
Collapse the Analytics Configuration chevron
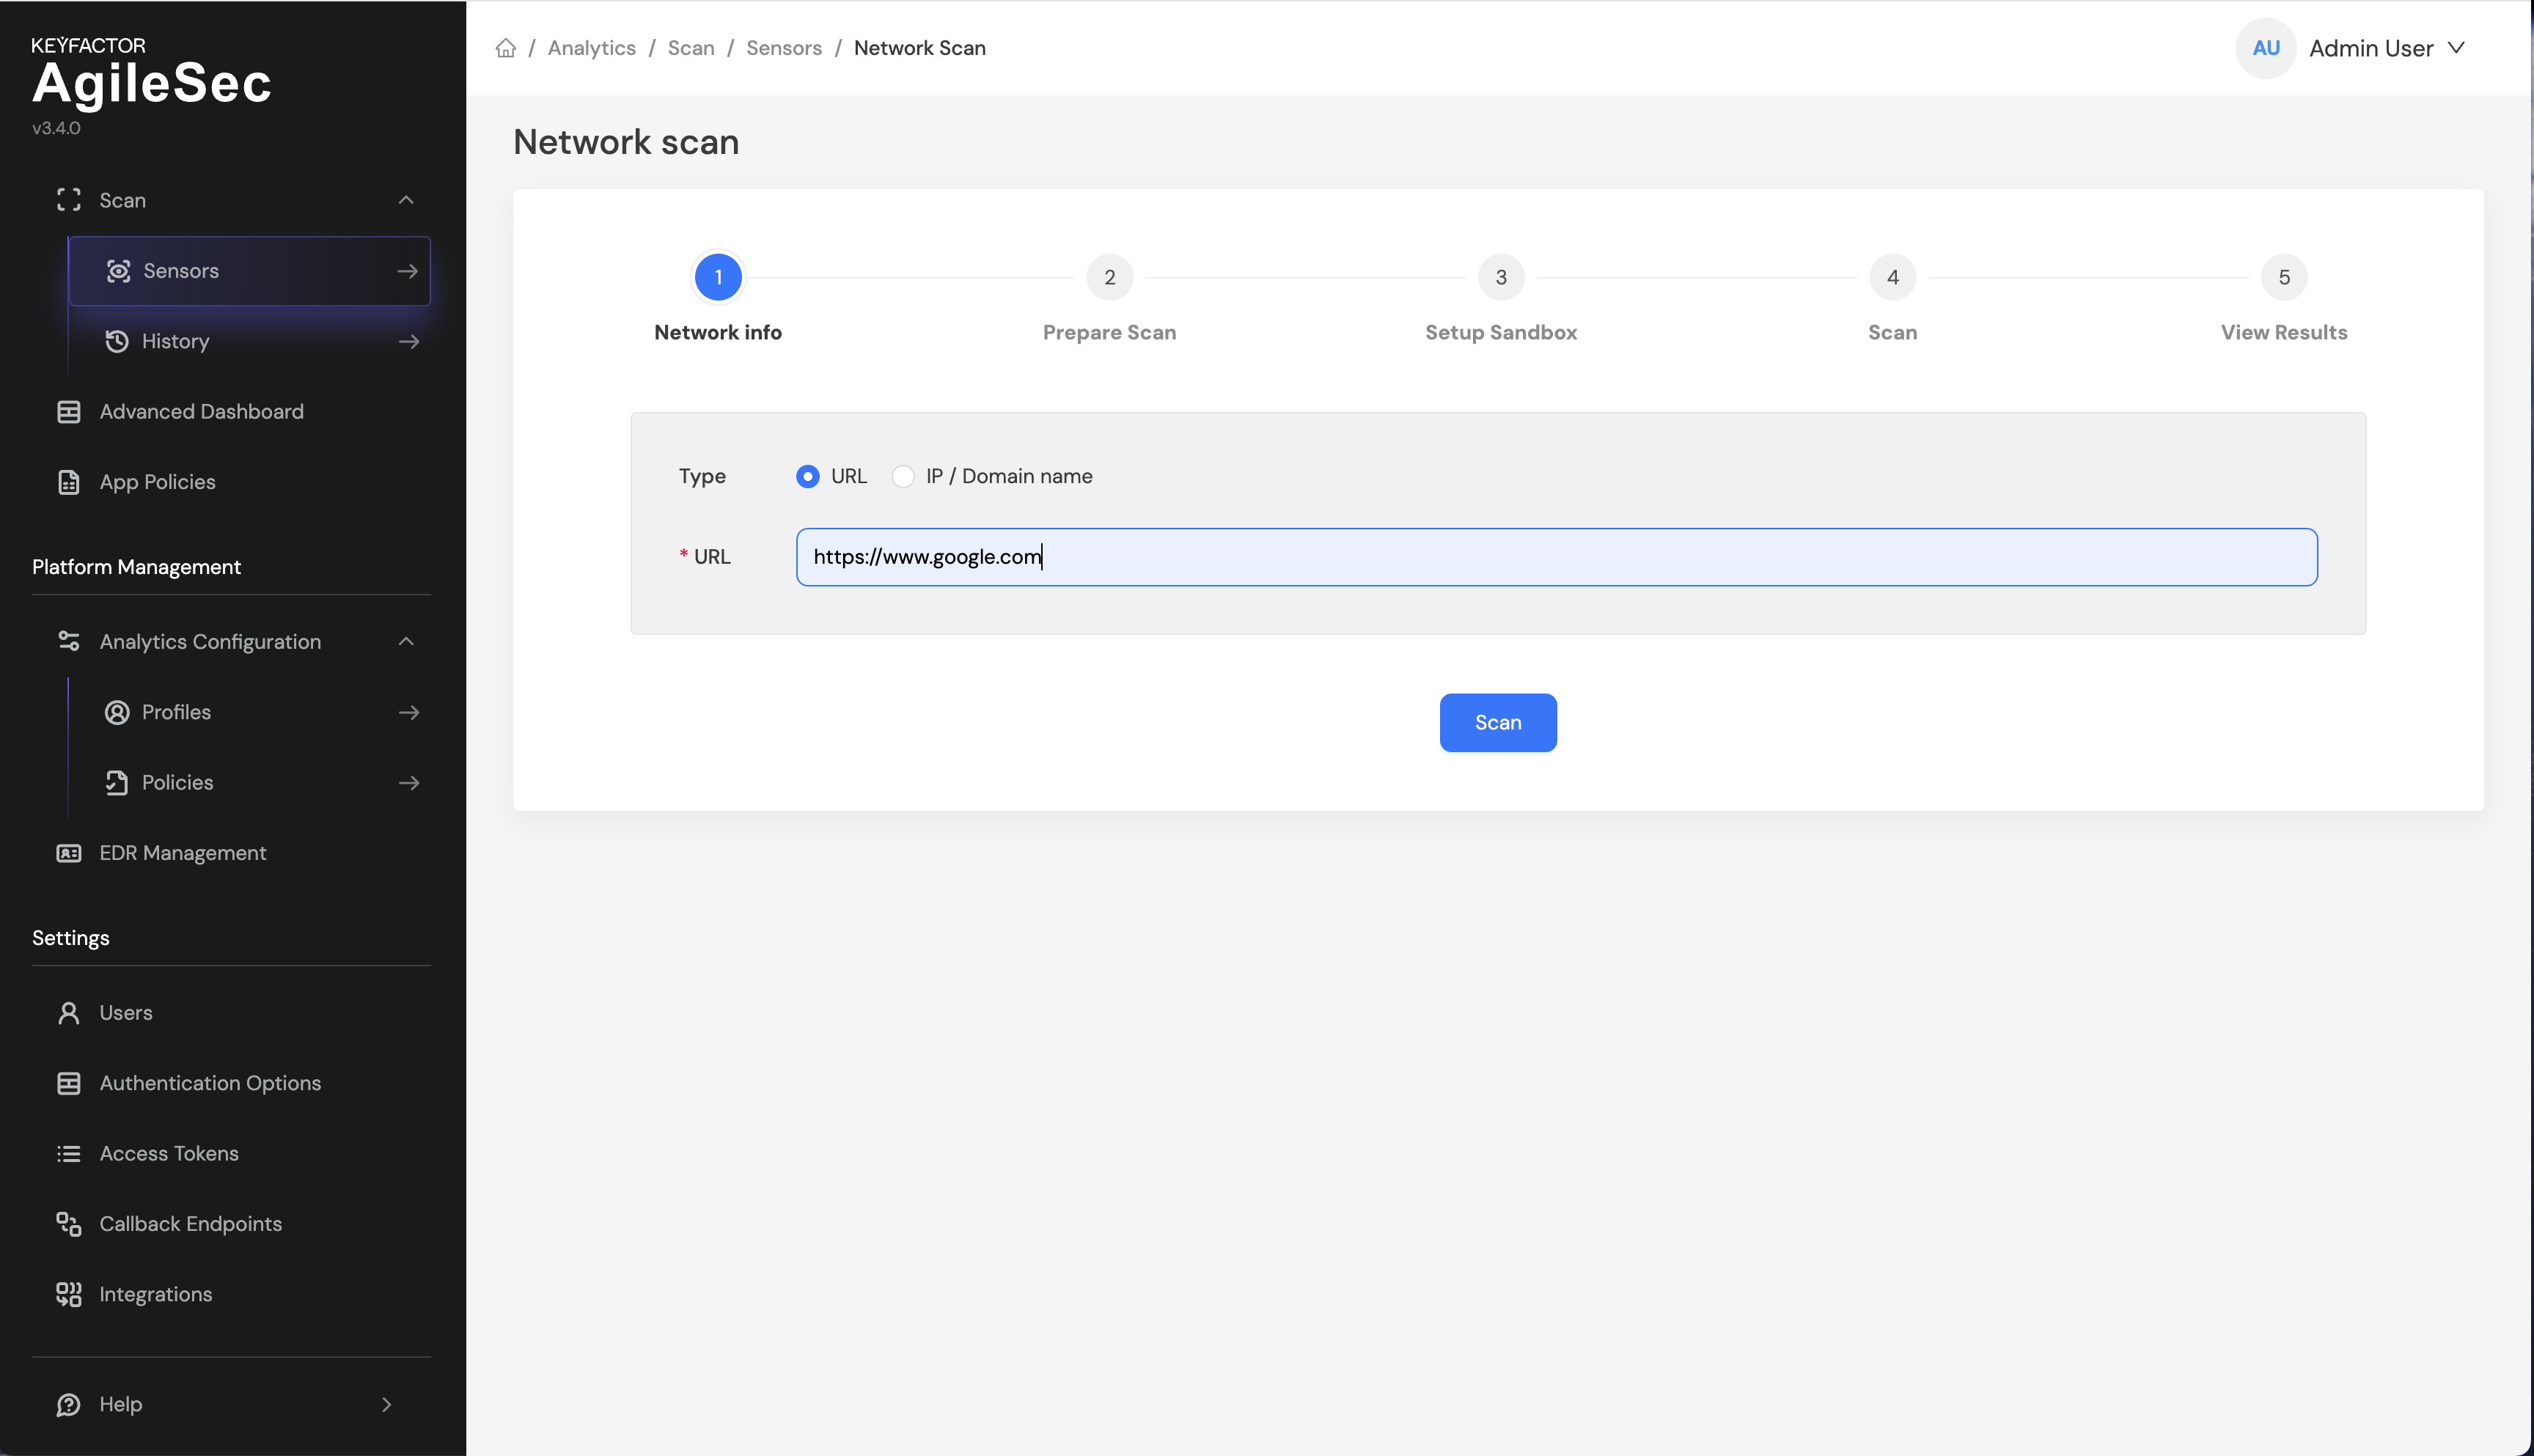(x=406, y=642)
